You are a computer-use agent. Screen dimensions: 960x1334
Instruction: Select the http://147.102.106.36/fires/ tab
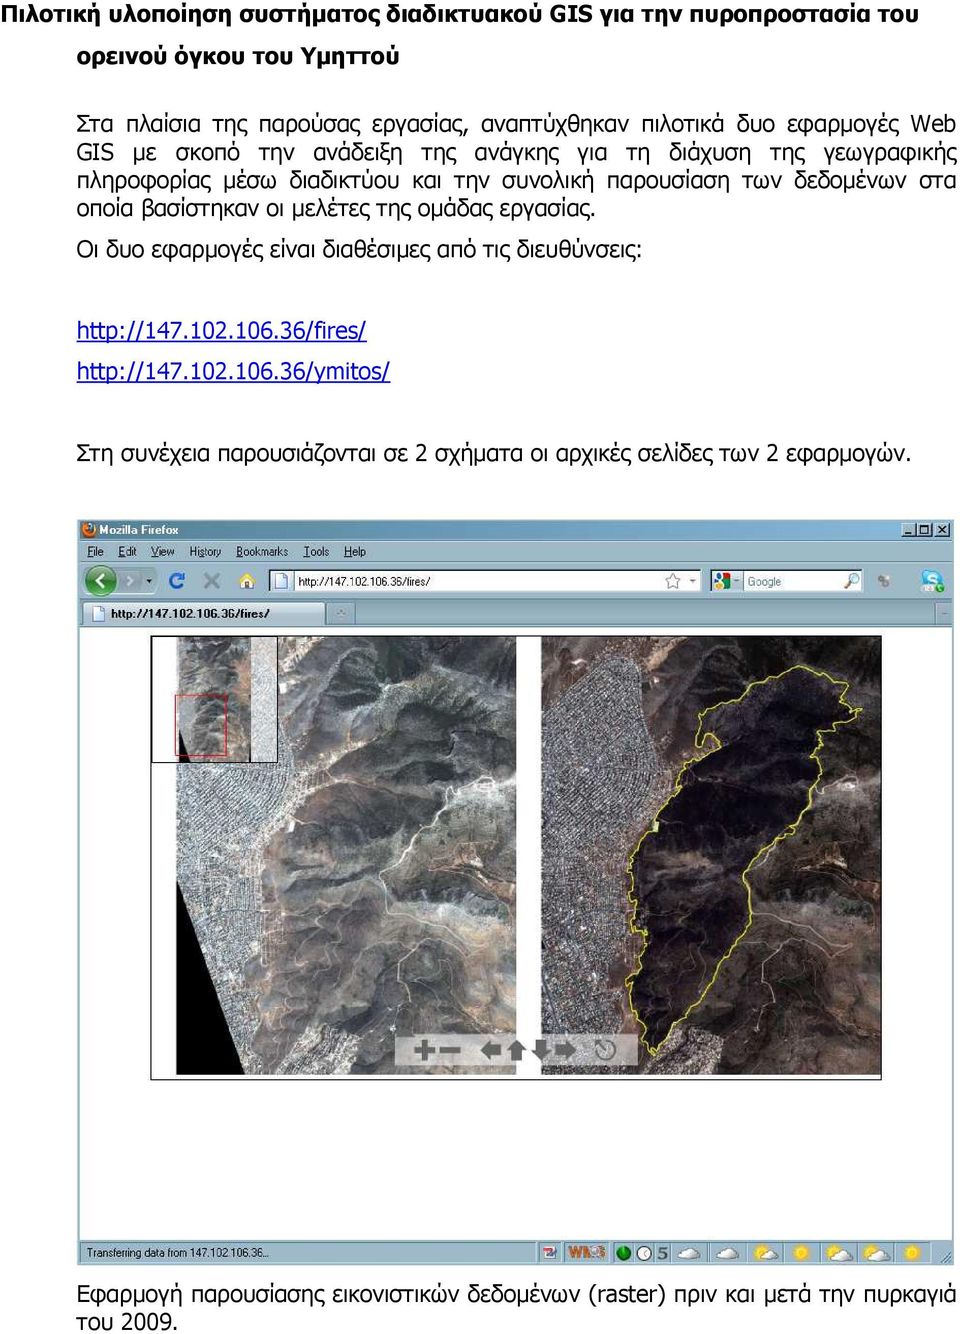[203, 613]
